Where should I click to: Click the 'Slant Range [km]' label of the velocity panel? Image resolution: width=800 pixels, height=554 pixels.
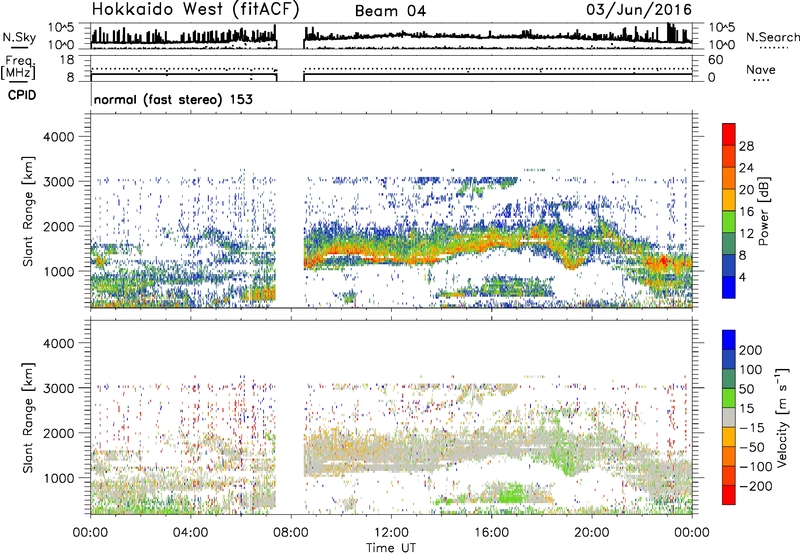tap(28, 417)
